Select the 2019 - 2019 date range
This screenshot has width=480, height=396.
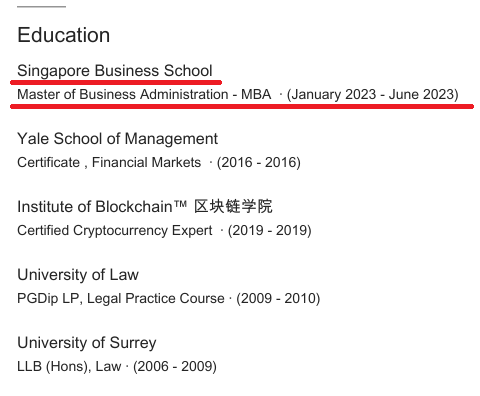click(270, 231)
